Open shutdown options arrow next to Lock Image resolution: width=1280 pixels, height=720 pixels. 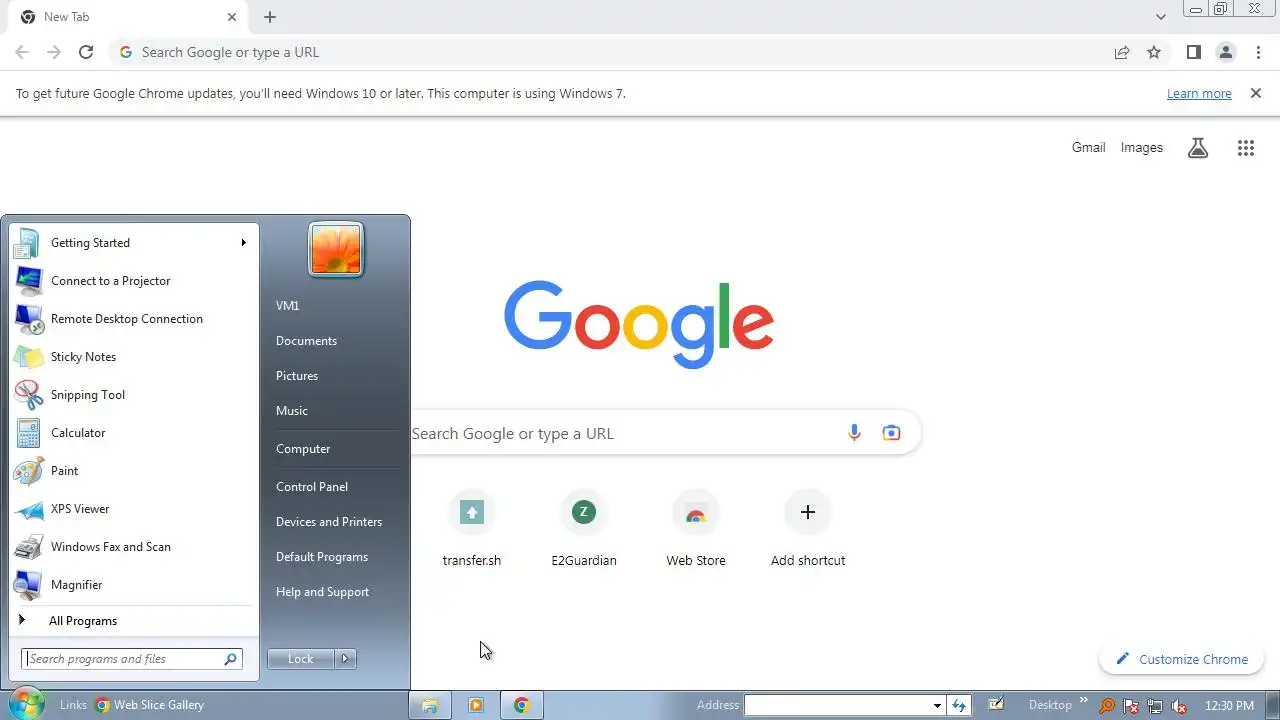click(345, 659)
